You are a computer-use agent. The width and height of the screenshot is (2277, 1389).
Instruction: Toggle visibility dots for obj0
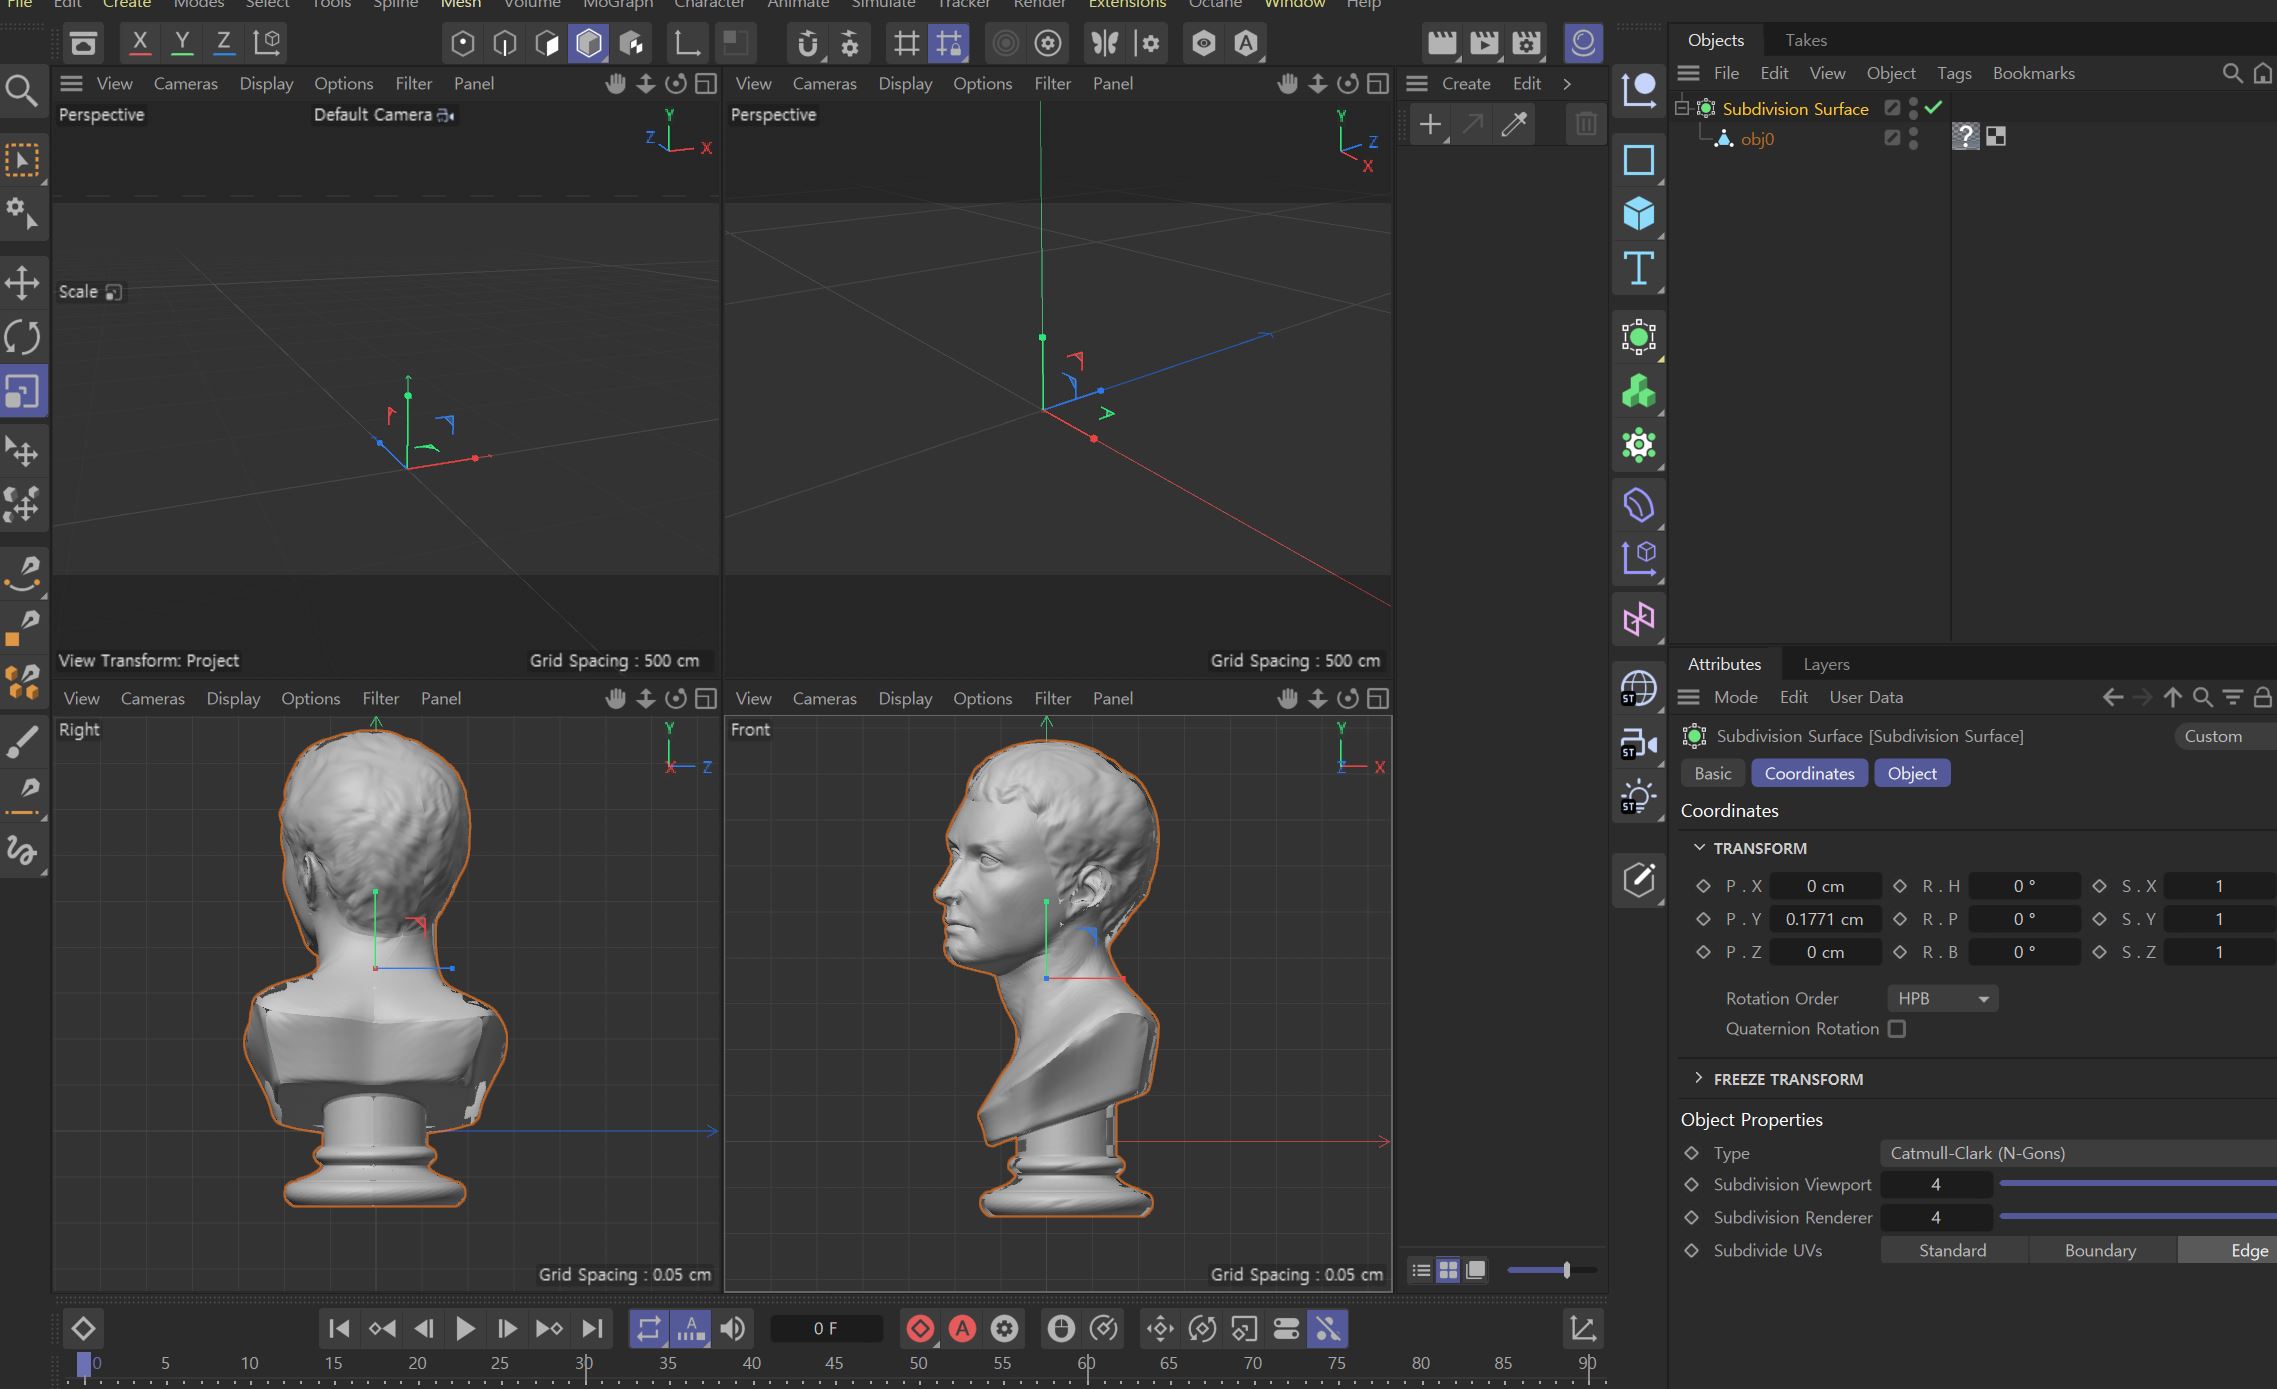[1913, 138]
